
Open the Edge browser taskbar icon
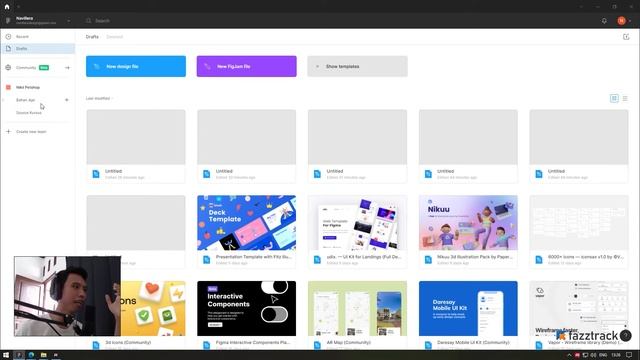[x=31, y=355]
